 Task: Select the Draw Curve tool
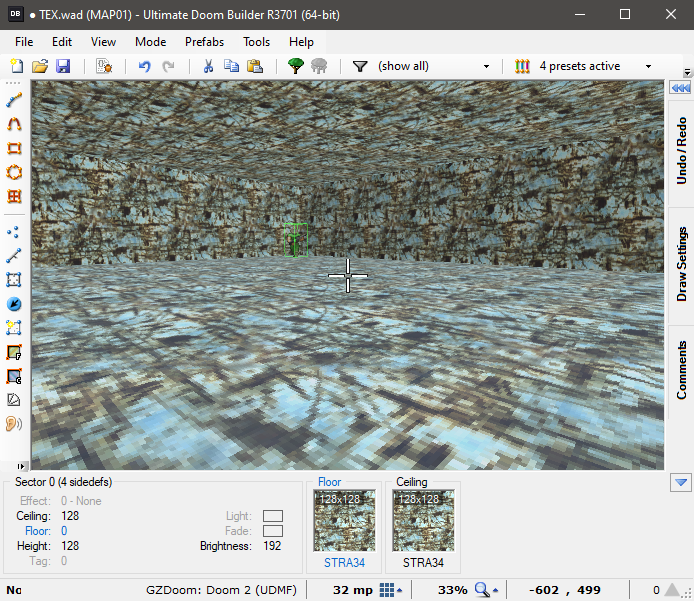coord(14,124)
